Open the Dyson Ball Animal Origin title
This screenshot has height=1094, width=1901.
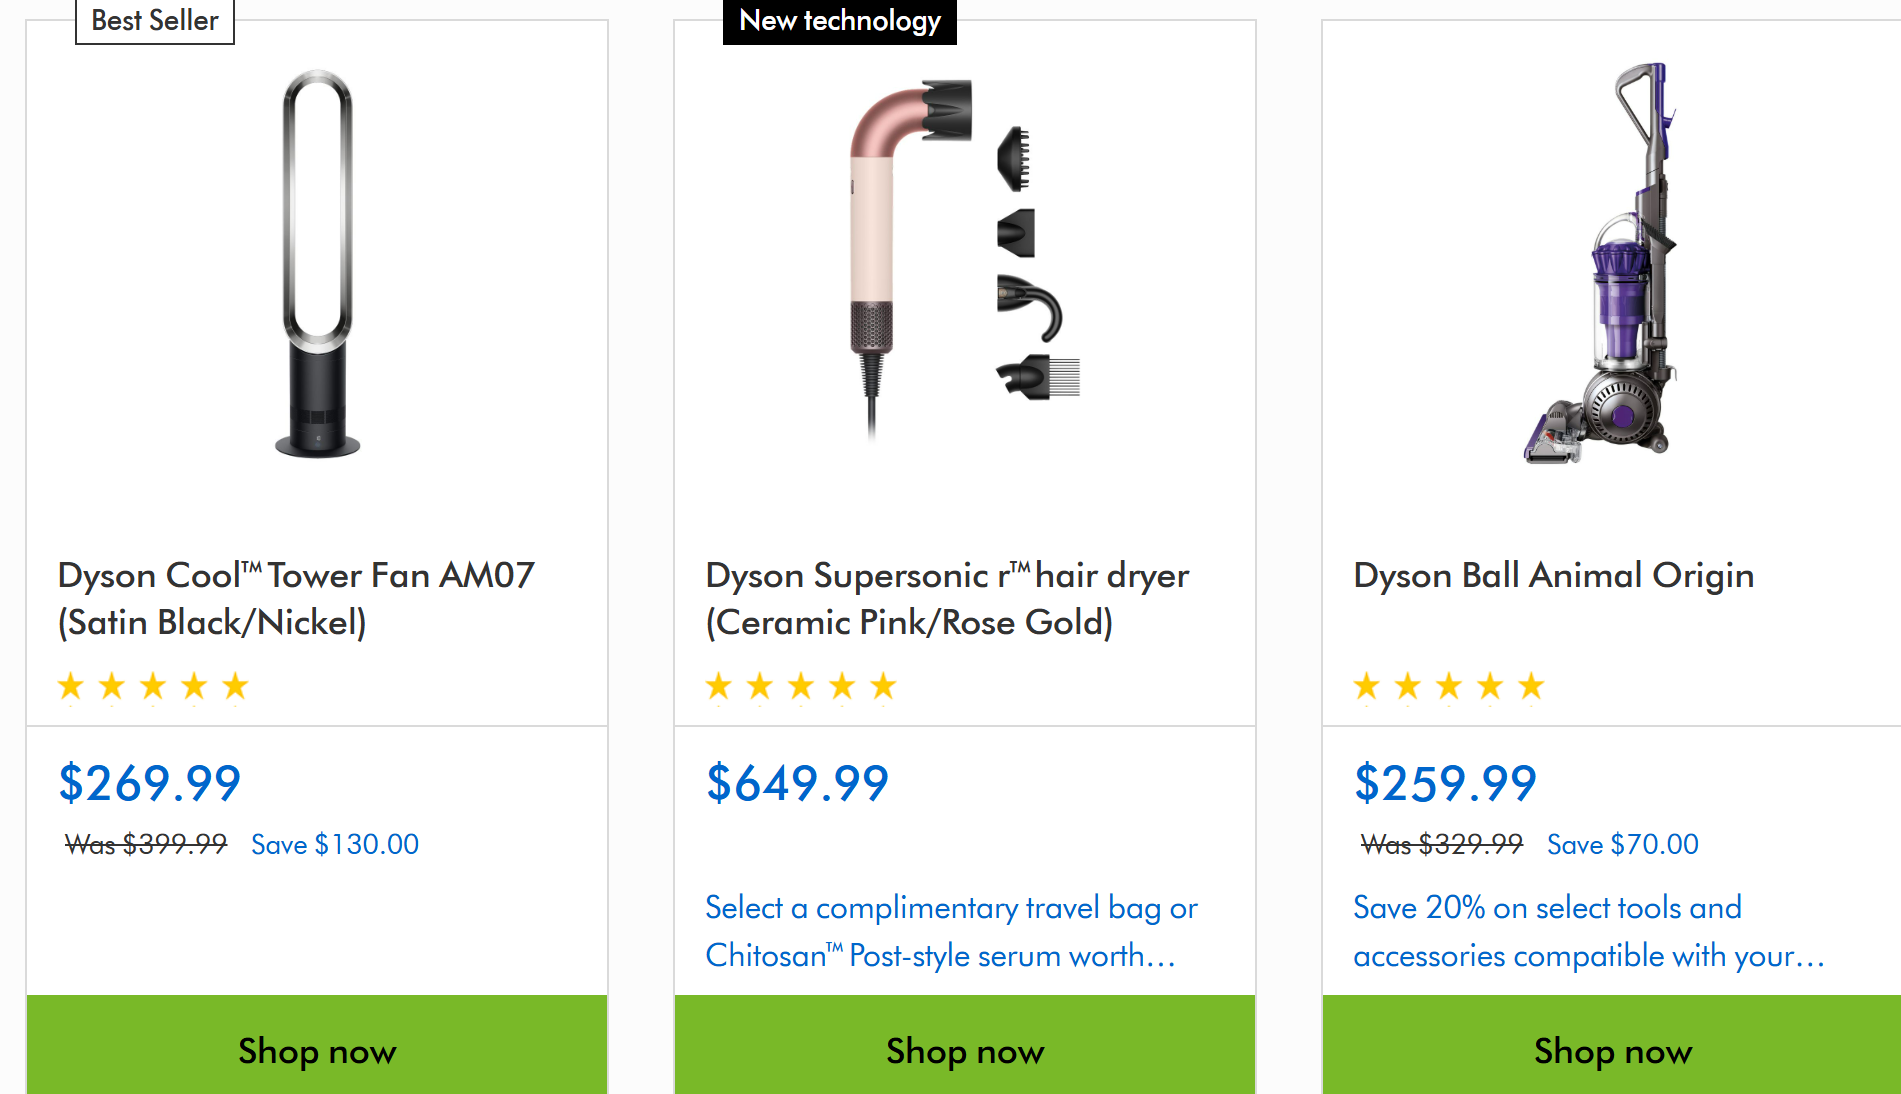click(1553, 576)
